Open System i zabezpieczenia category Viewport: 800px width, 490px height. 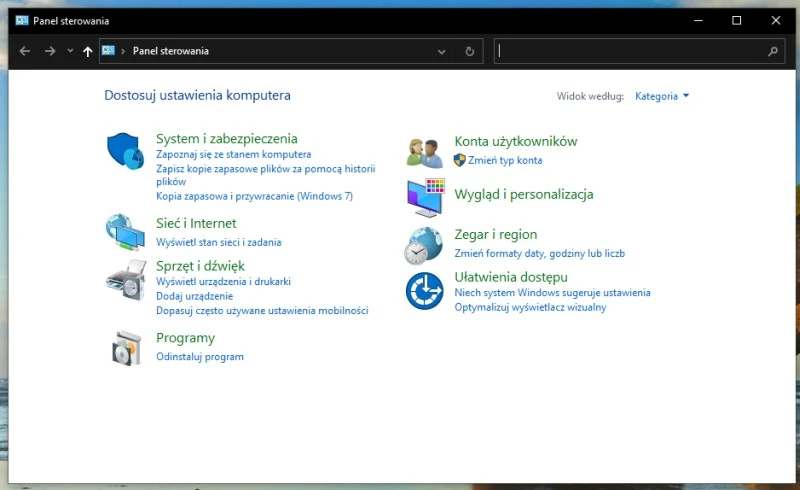tap(227, 138)
